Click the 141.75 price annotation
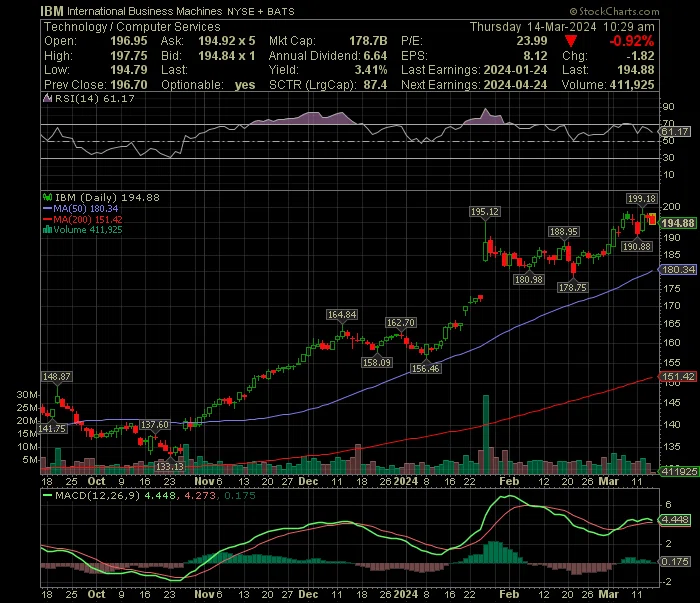Screen dimensions: 700x603 coord(52,428)
